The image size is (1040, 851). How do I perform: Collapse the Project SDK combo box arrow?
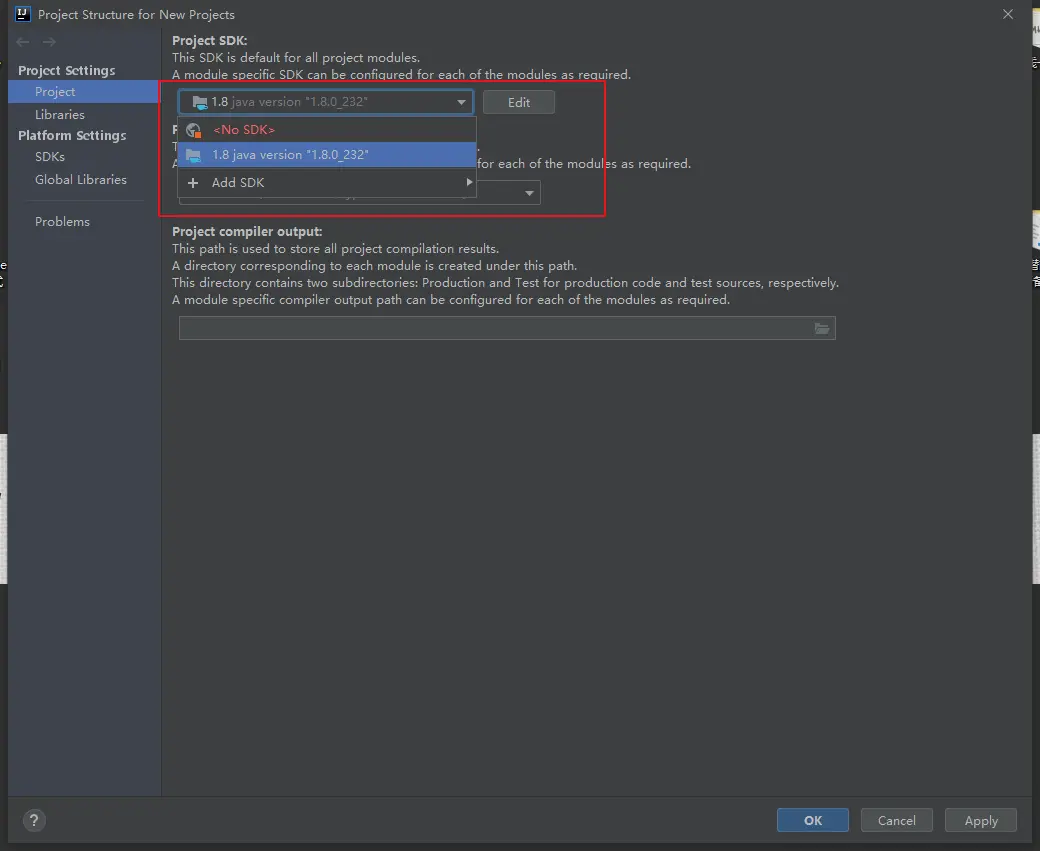[461, 102]
